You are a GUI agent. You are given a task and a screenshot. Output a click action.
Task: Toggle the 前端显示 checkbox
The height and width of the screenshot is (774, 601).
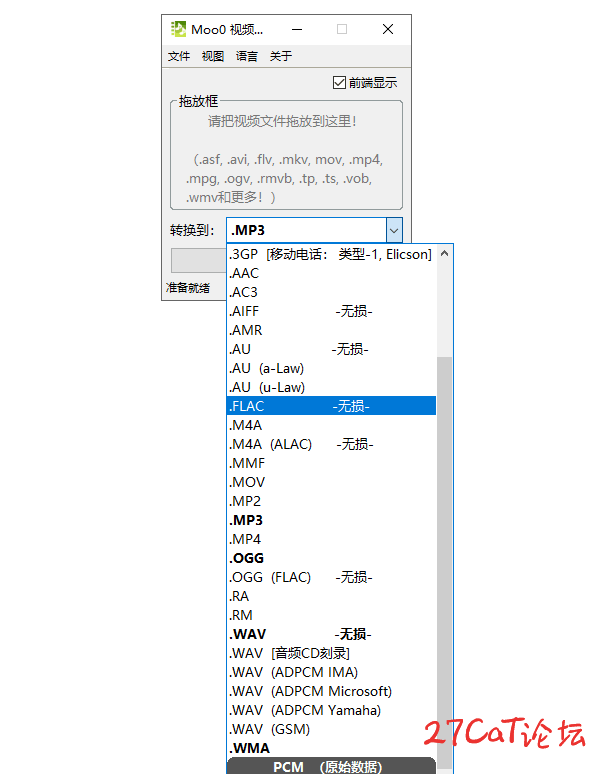[365, 82]
